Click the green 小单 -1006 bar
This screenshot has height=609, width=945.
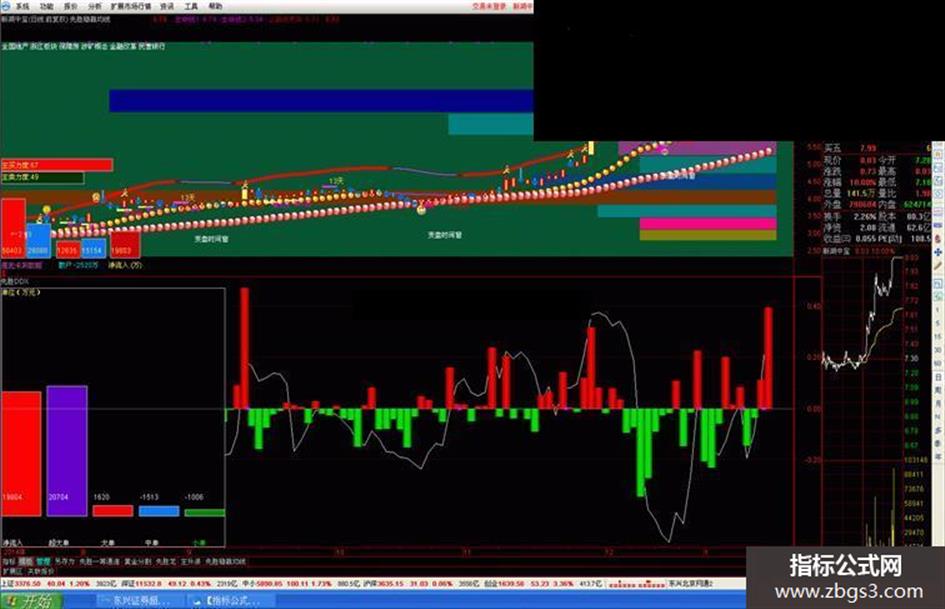[204, 513]
